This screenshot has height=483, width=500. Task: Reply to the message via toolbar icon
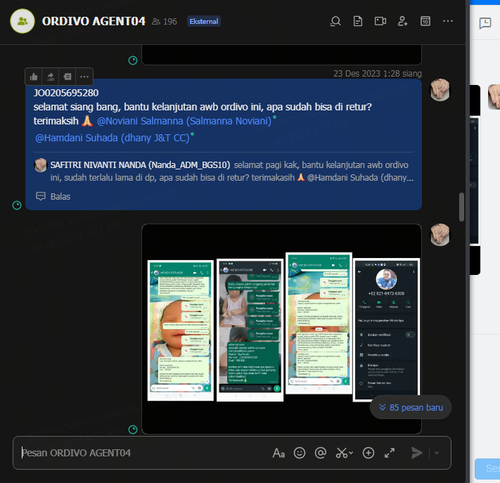tap(67, 77)
